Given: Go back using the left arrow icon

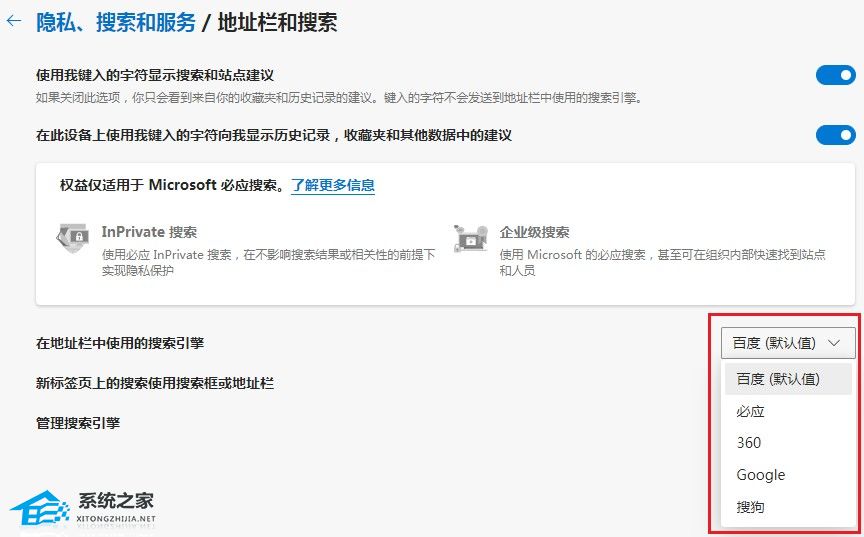Looking at the screenshot, I should pos(14,21).
